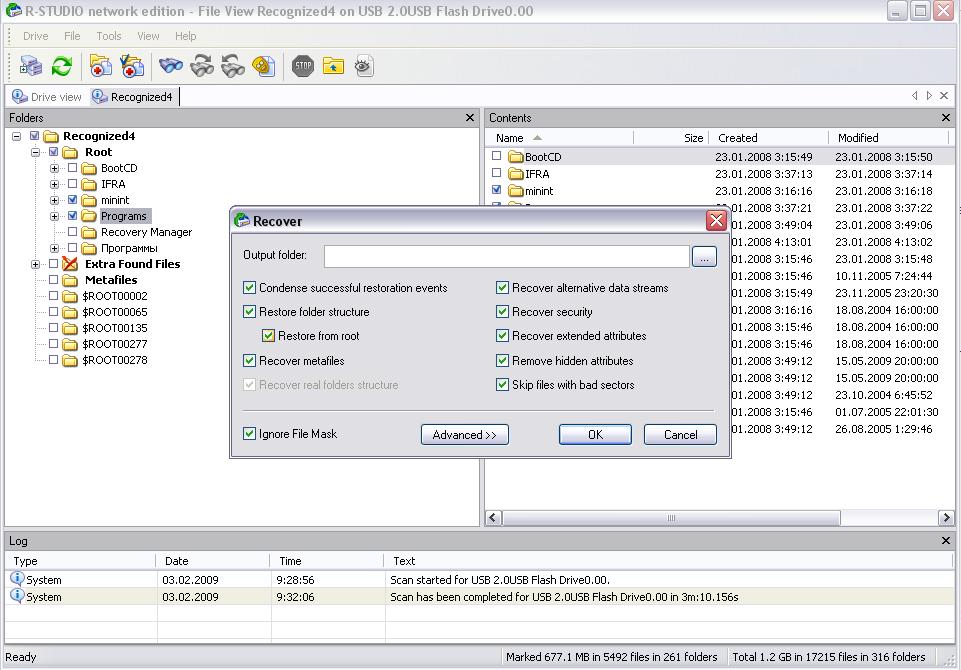
Task: Open the Help menu
Action: pyautogui.click(x=186, y=36)
